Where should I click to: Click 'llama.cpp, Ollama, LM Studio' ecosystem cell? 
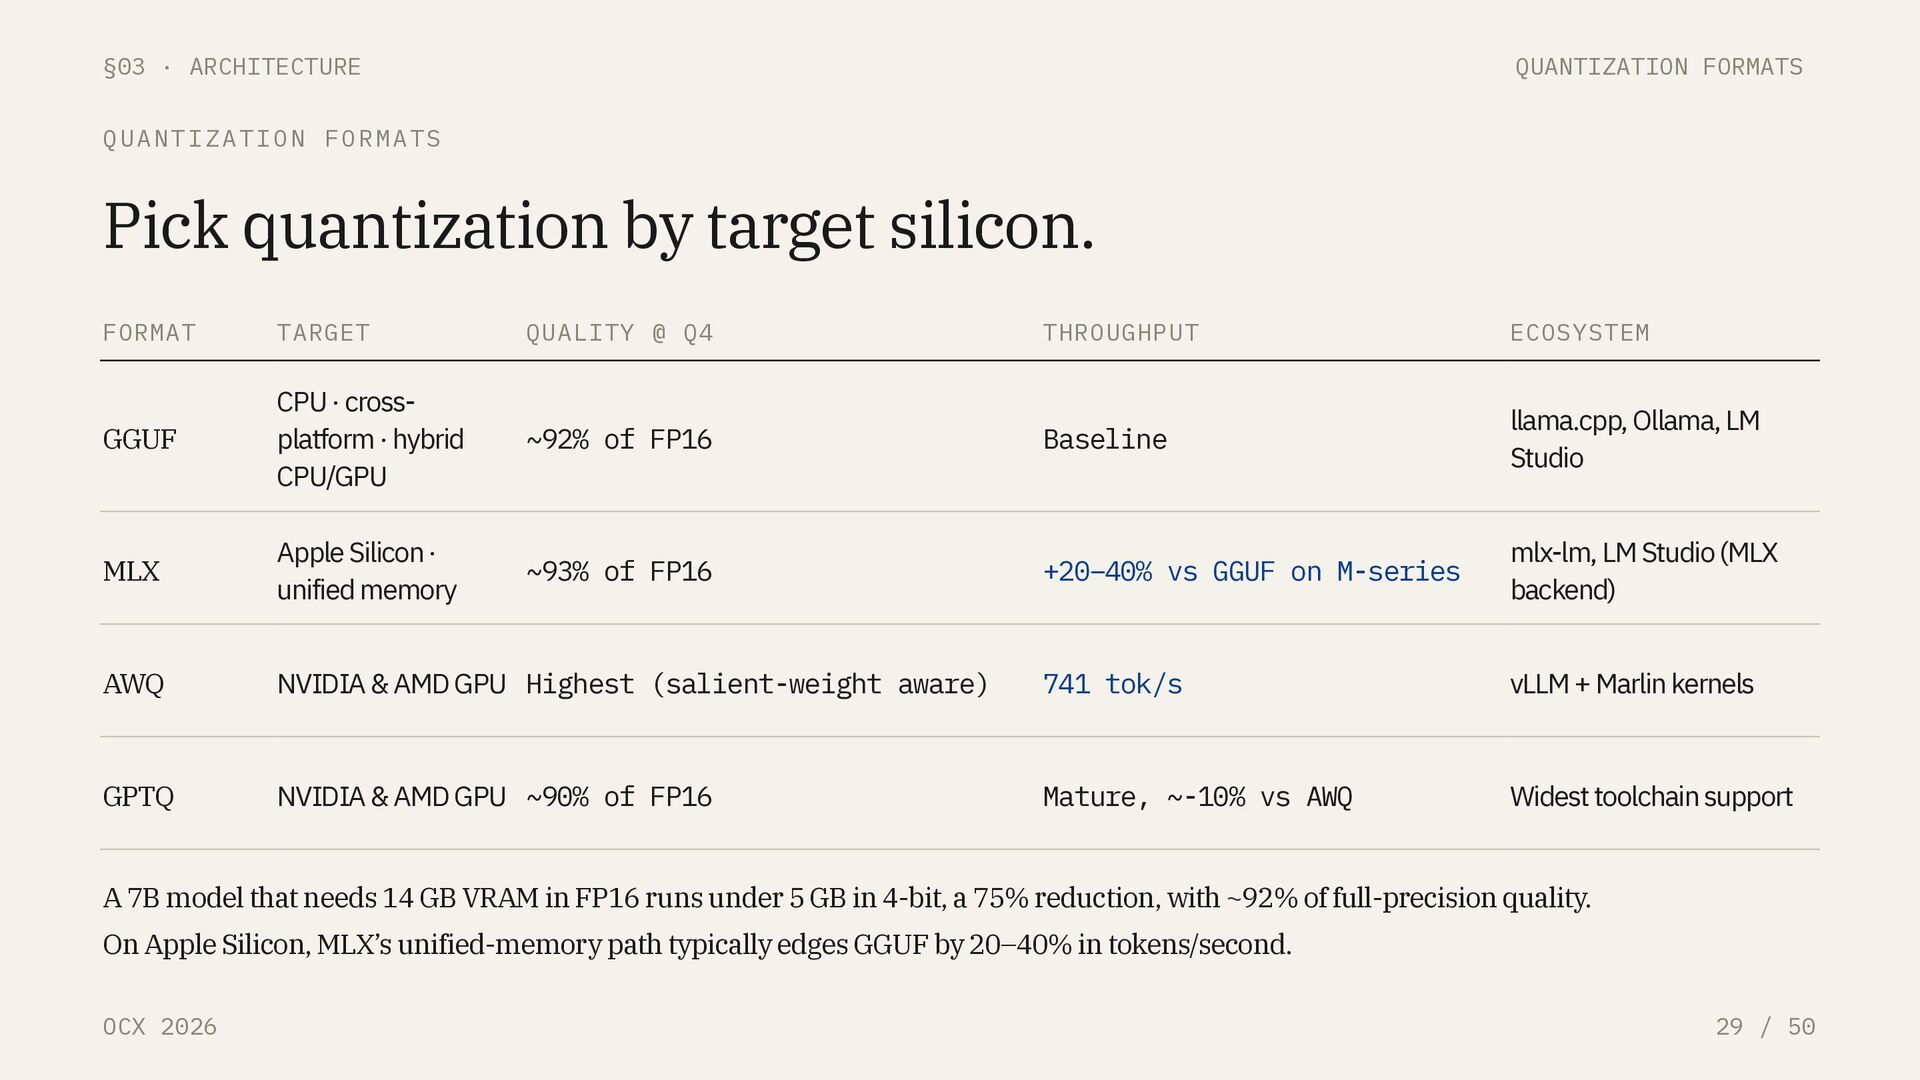point(1634,439)
